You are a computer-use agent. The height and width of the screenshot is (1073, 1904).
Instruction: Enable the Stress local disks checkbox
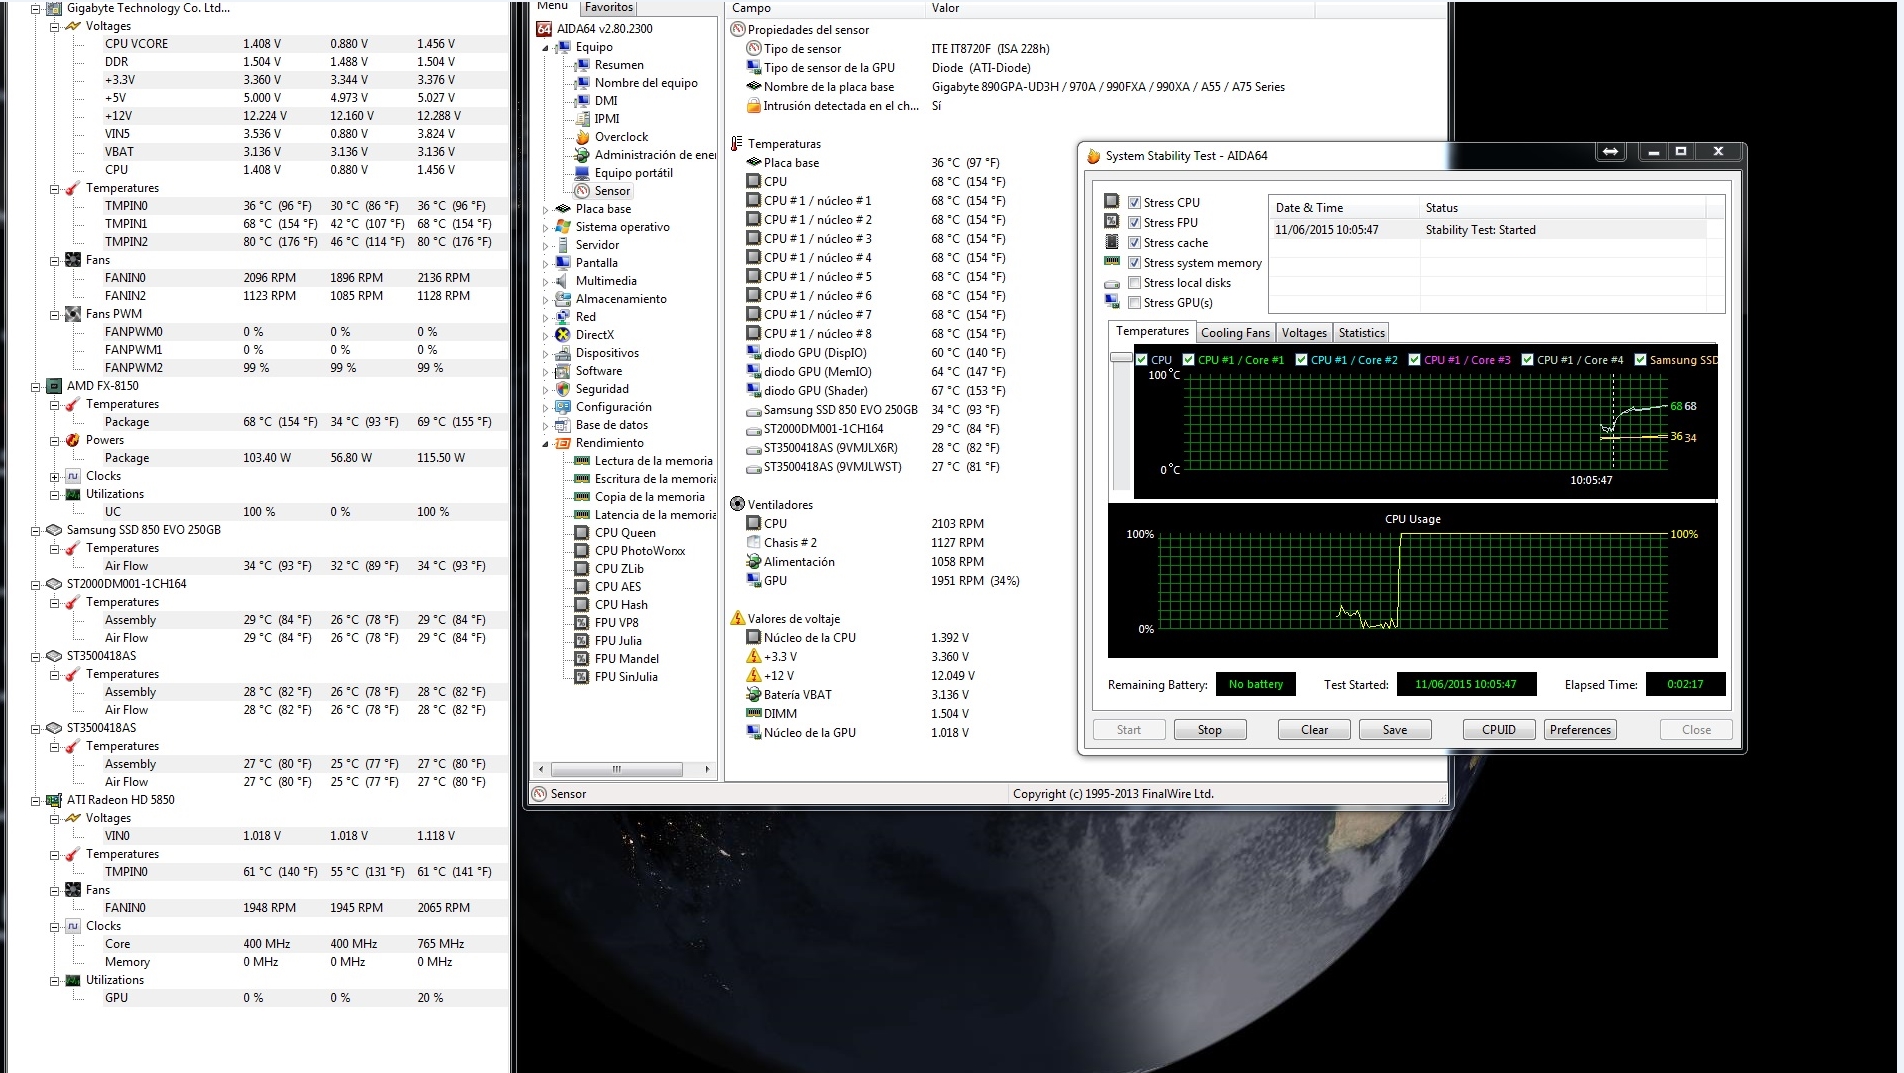tap(1134, 283)
